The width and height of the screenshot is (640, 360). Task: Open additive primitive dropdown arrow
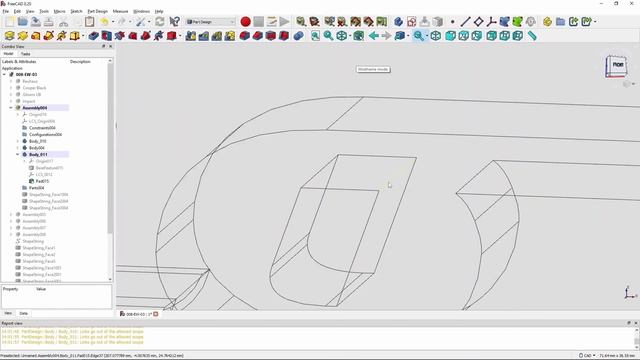click(x=83, y=36)
